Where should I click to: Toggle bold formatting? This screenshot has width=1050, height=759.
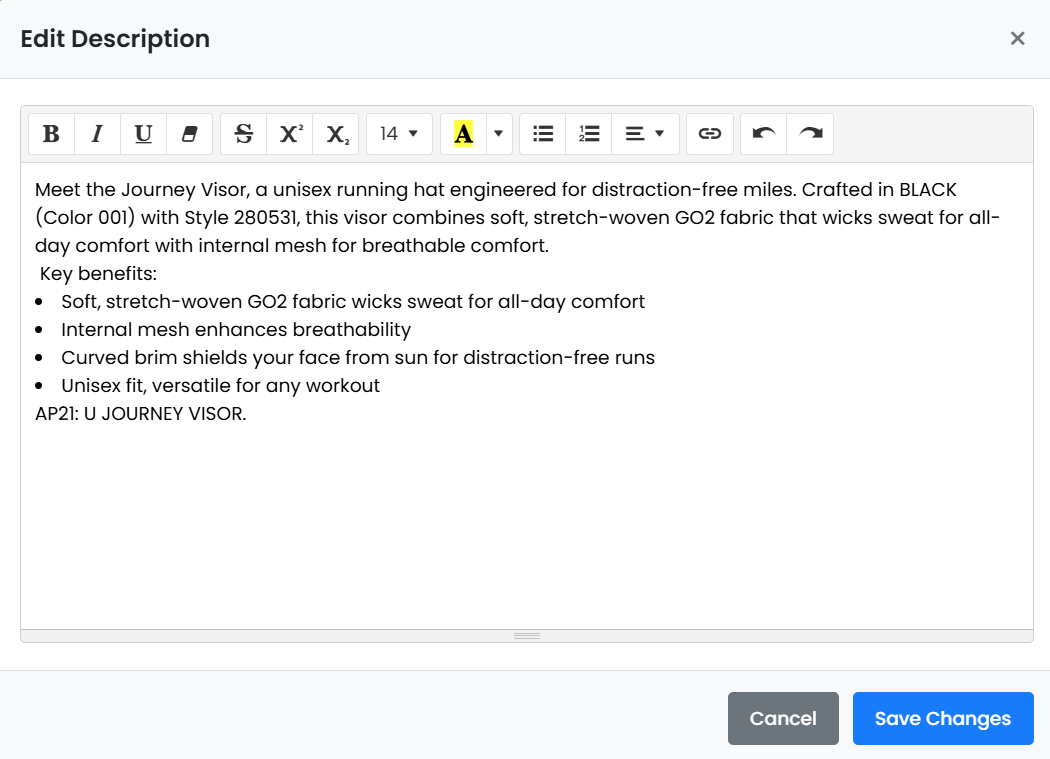point(52,134)
